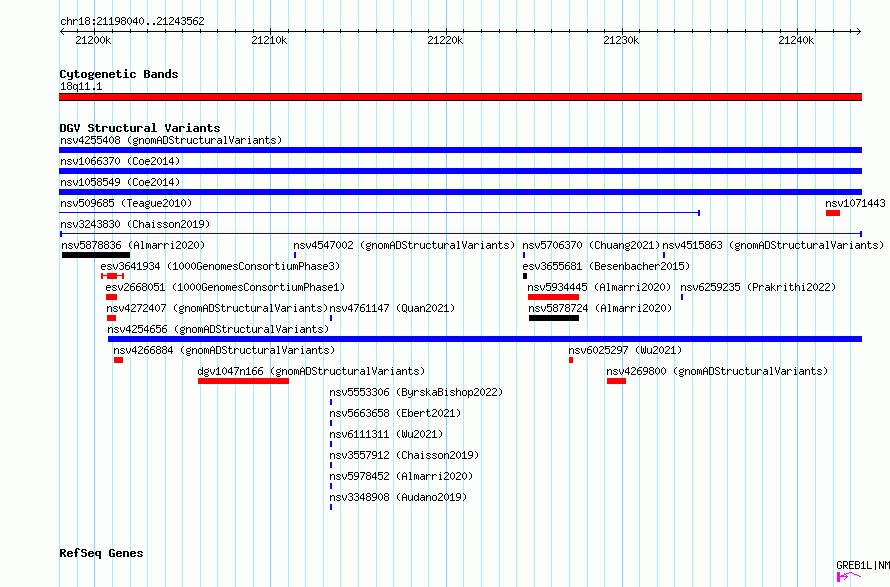Image resolution: width=890 pixels, height=587 pixels.
Task: Click the chr18:21198040..21243562 coordinates text
Action: coord(132,22)
